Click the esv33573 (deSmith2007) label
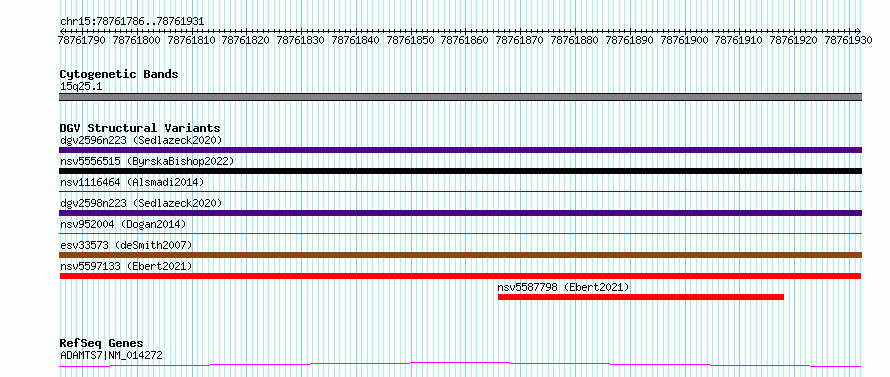 [125, 245]
